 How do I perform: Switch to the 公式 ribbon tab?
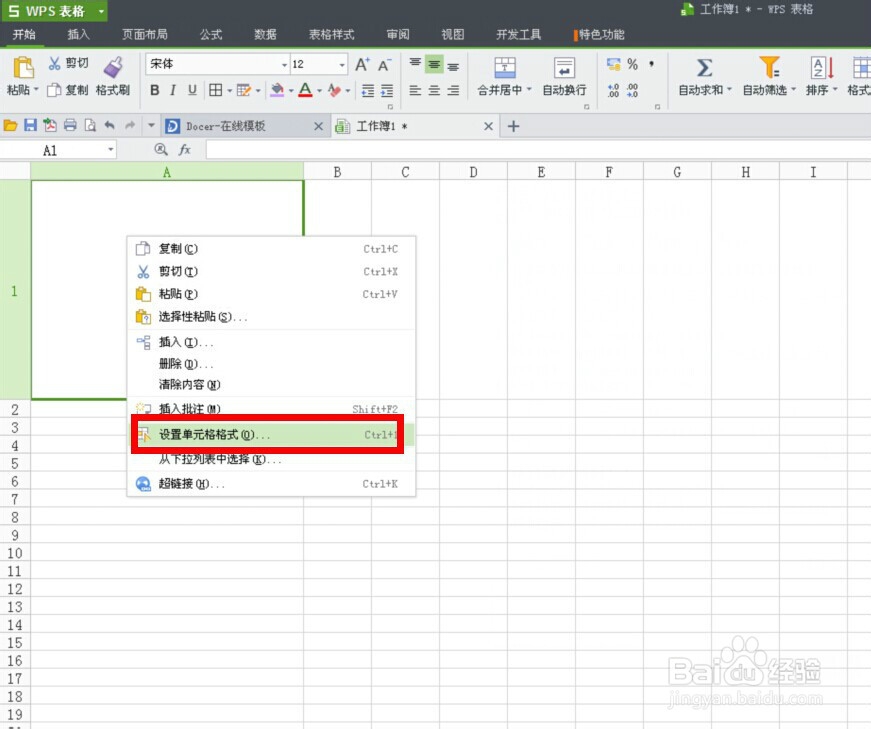tap(211, 34)
